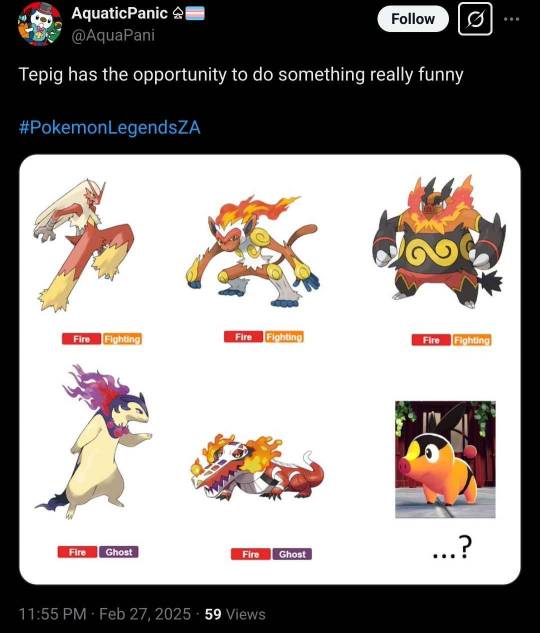This screenshot has height=633, width=540.
Task: Click the red Fire tag under Infernape
Action: 243,337
